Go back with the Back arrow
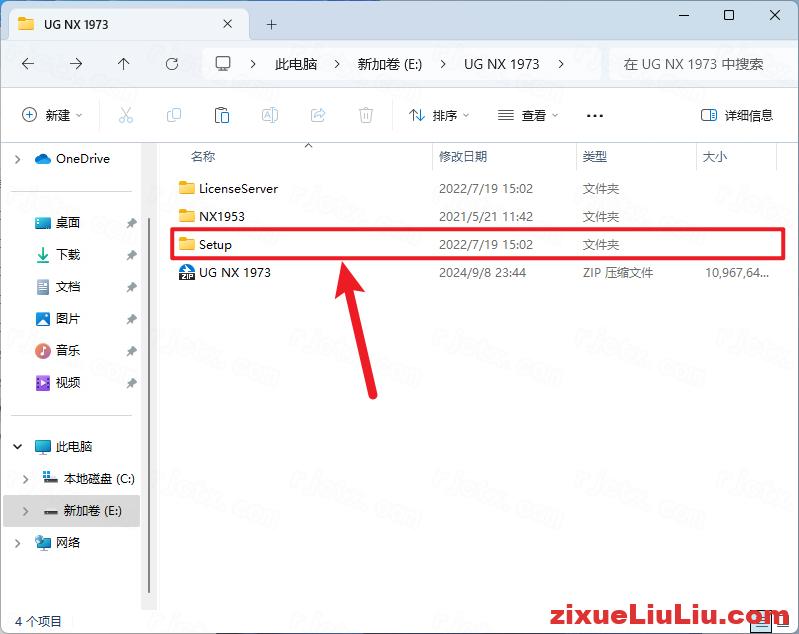 (28, 64)
